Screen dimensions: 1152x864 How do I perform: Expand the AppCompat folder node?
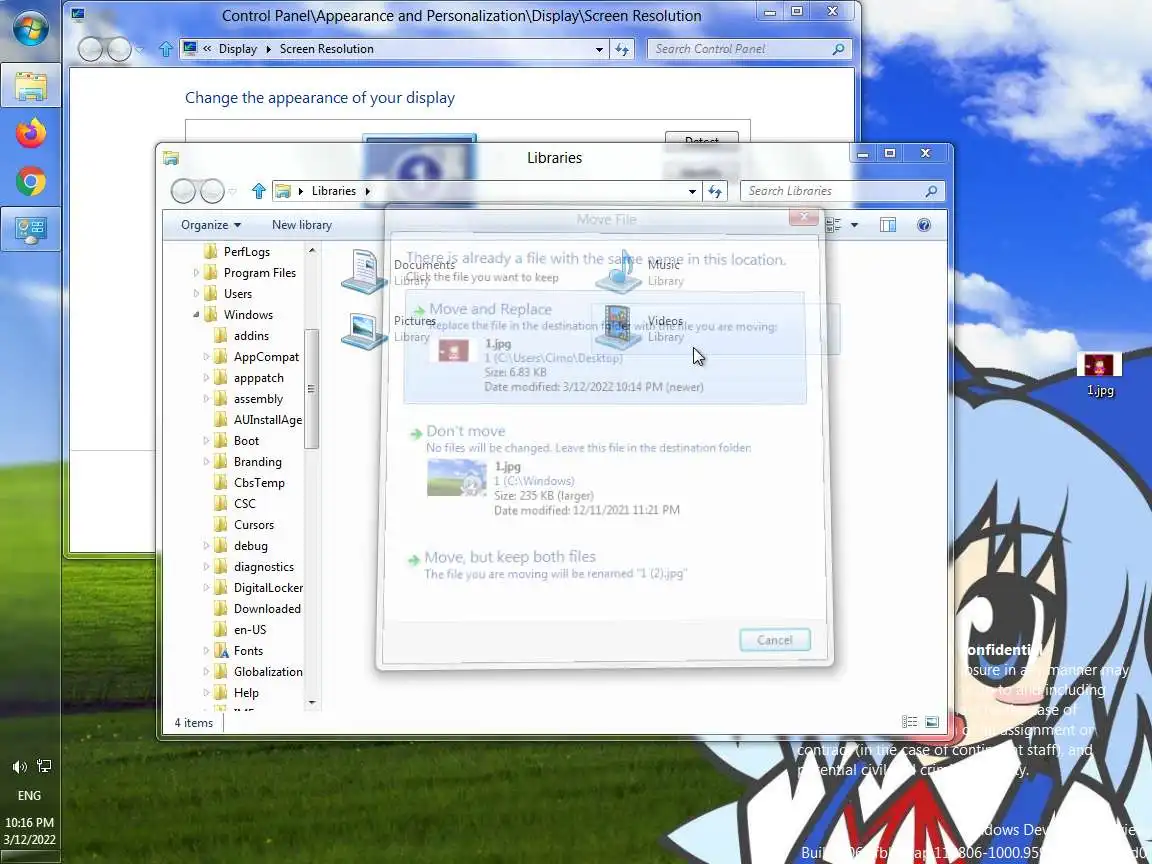[x=206, y=356]
